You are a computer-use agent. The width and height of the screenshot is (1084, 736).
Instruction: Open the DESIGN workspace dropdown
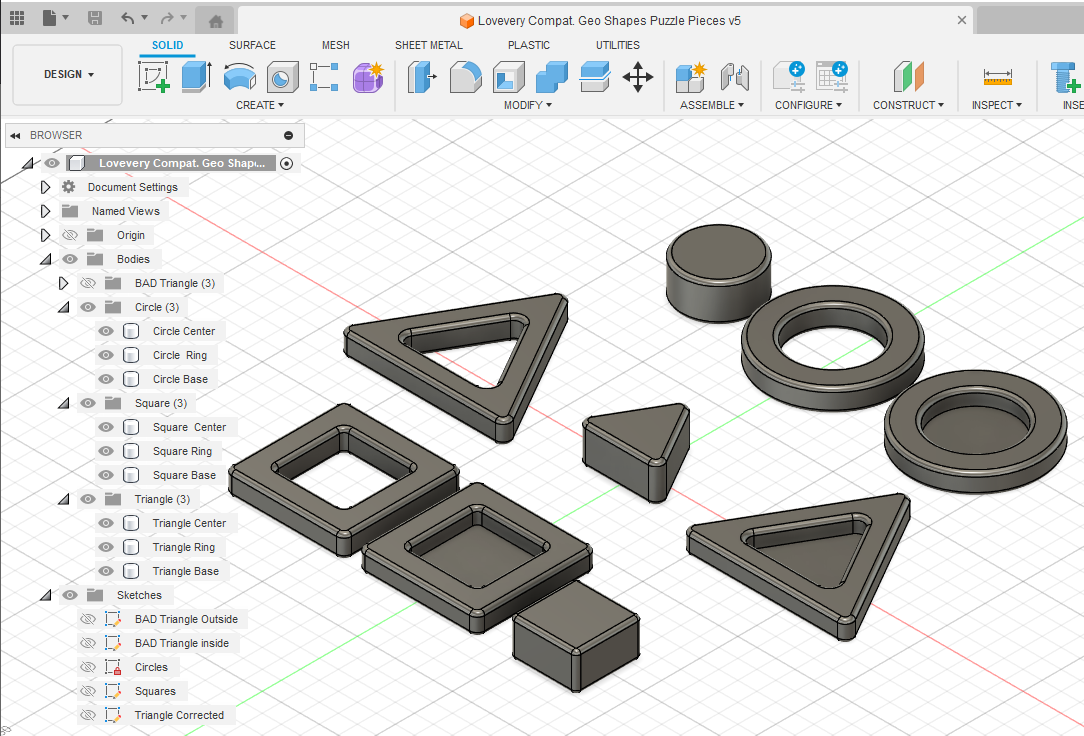[x=66, y=74]
